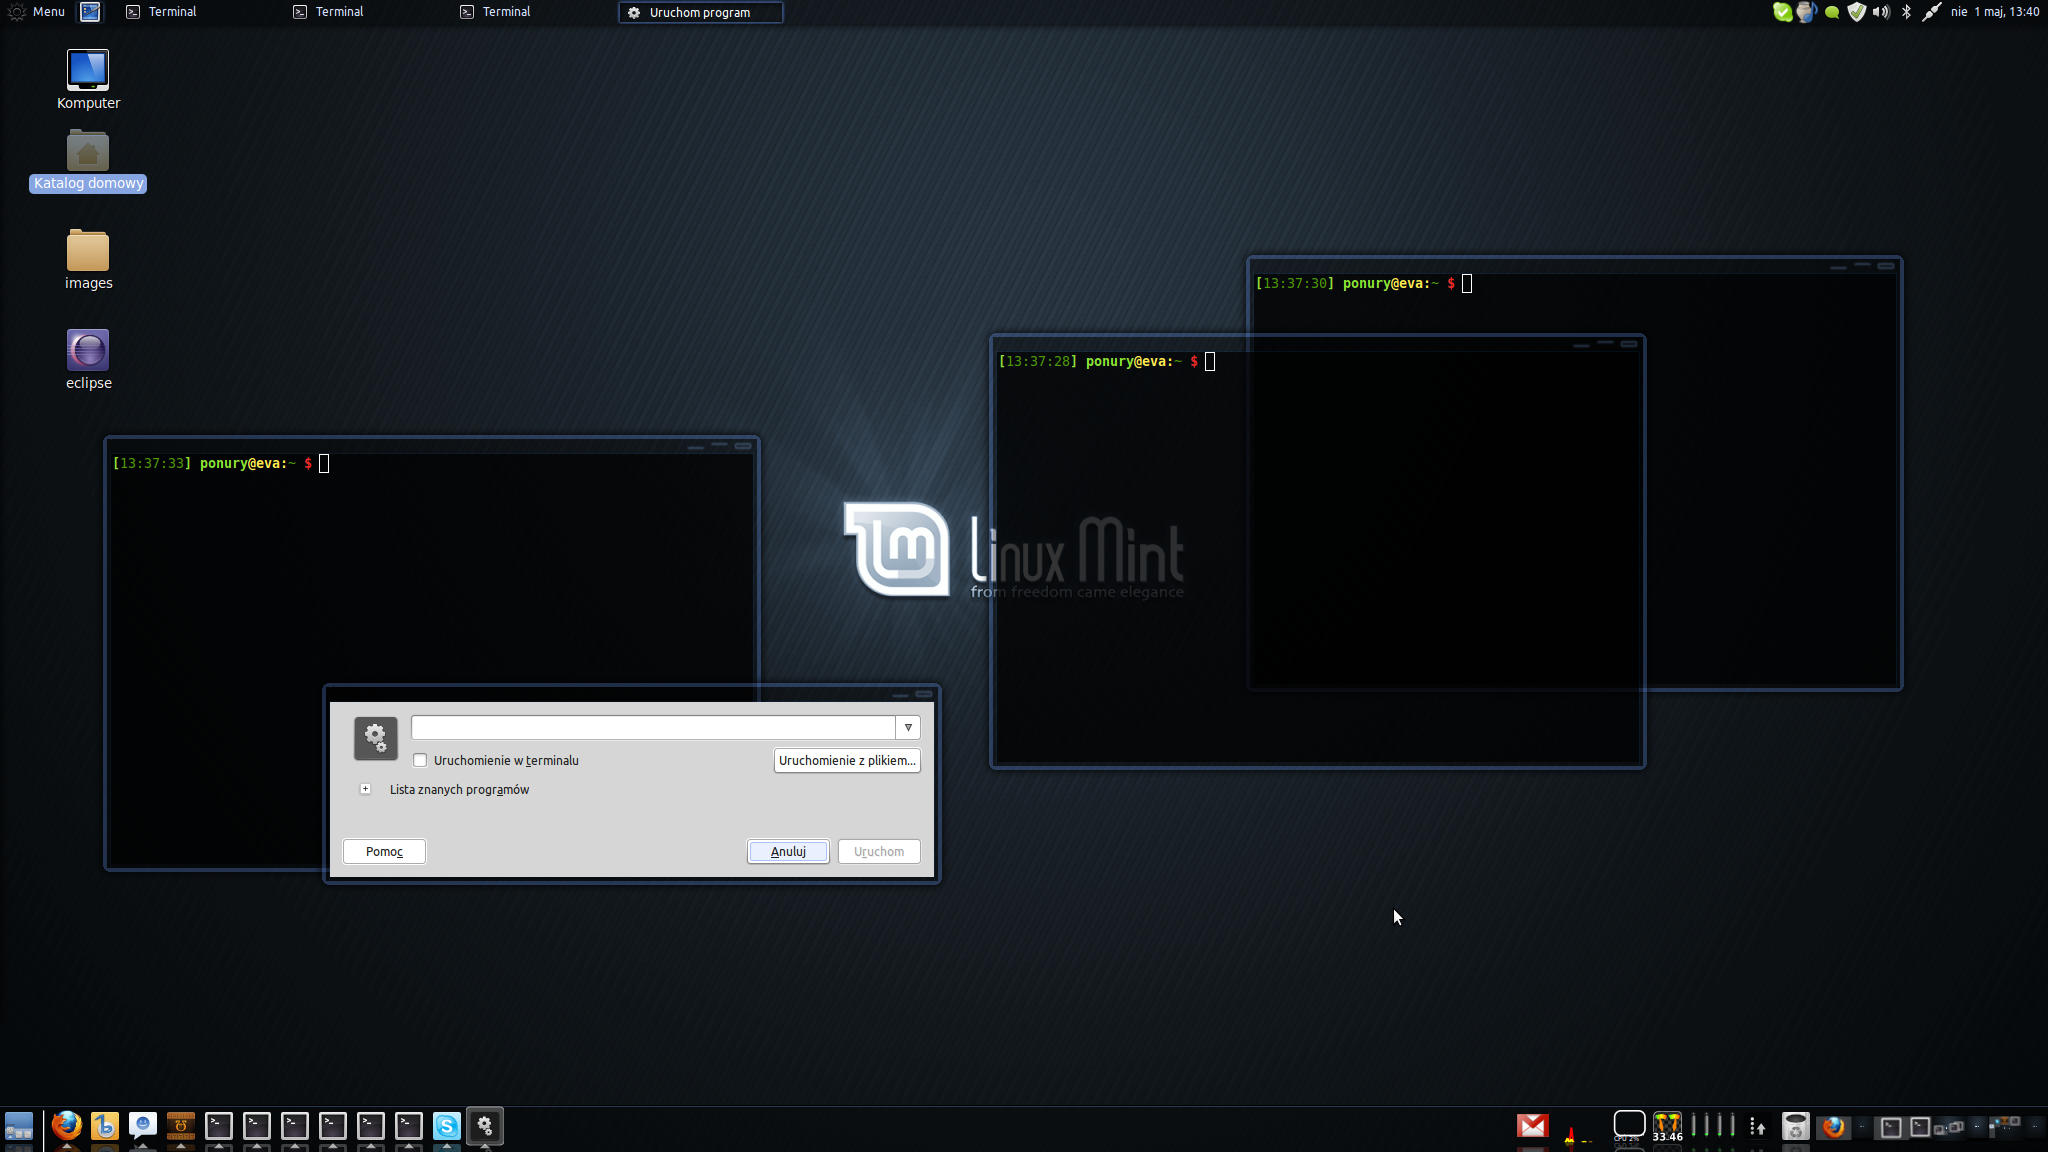This screenshot has width=2048, height=1152.
Task: Select the eclipse desktop launcher
Action: (88, 360)
